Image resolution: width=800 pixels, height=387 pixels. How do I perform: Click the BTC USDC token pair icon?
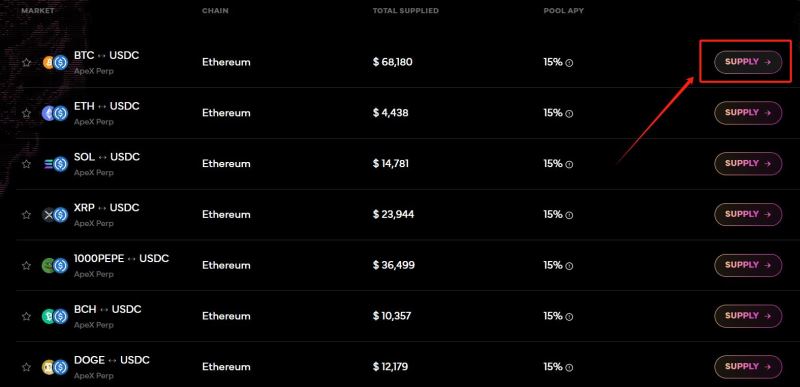[x=55, y=63]
